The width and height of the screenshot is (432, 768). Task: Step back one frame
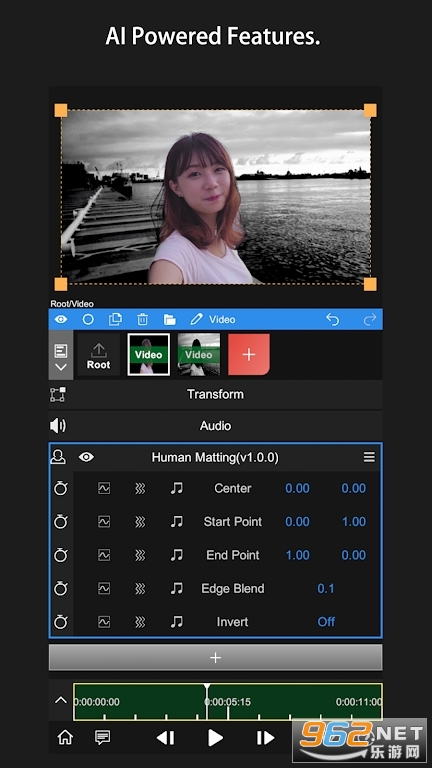coord(165,738)
